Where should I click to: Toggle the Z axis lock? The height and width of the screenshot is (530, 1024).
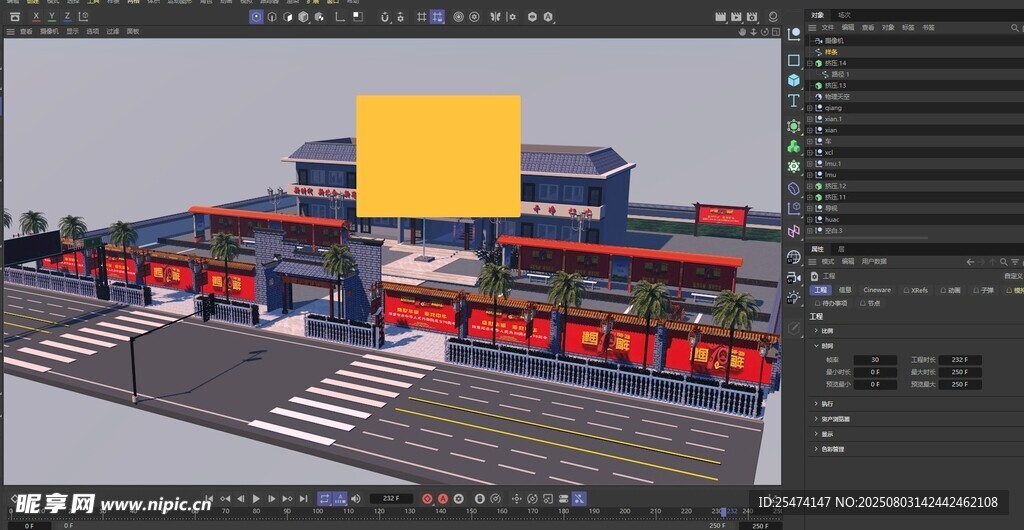coord(67,16)
